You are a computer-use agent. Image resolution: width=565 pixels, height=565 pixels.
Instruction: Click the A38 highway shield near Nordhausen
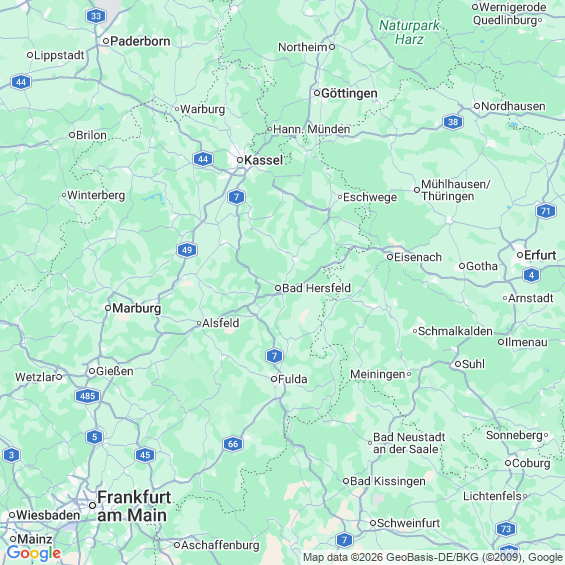[453, 122]
